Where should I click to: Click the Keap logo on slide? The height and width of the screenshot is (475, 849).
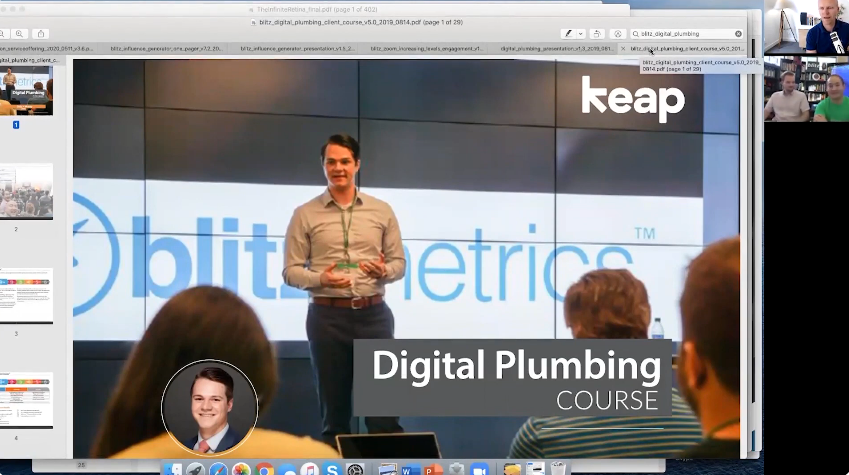(633, 99)
